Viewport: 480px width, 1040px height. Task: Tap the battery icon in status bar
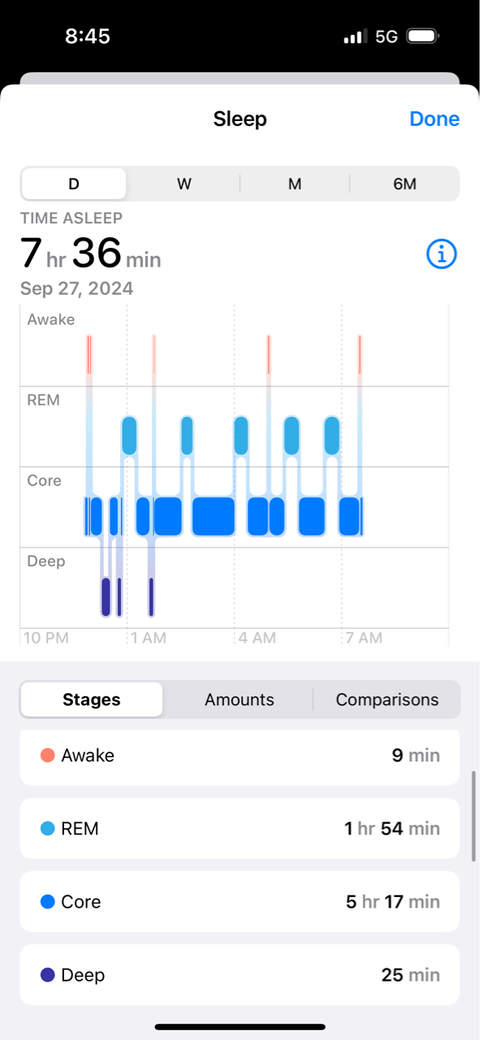point(422,36)
